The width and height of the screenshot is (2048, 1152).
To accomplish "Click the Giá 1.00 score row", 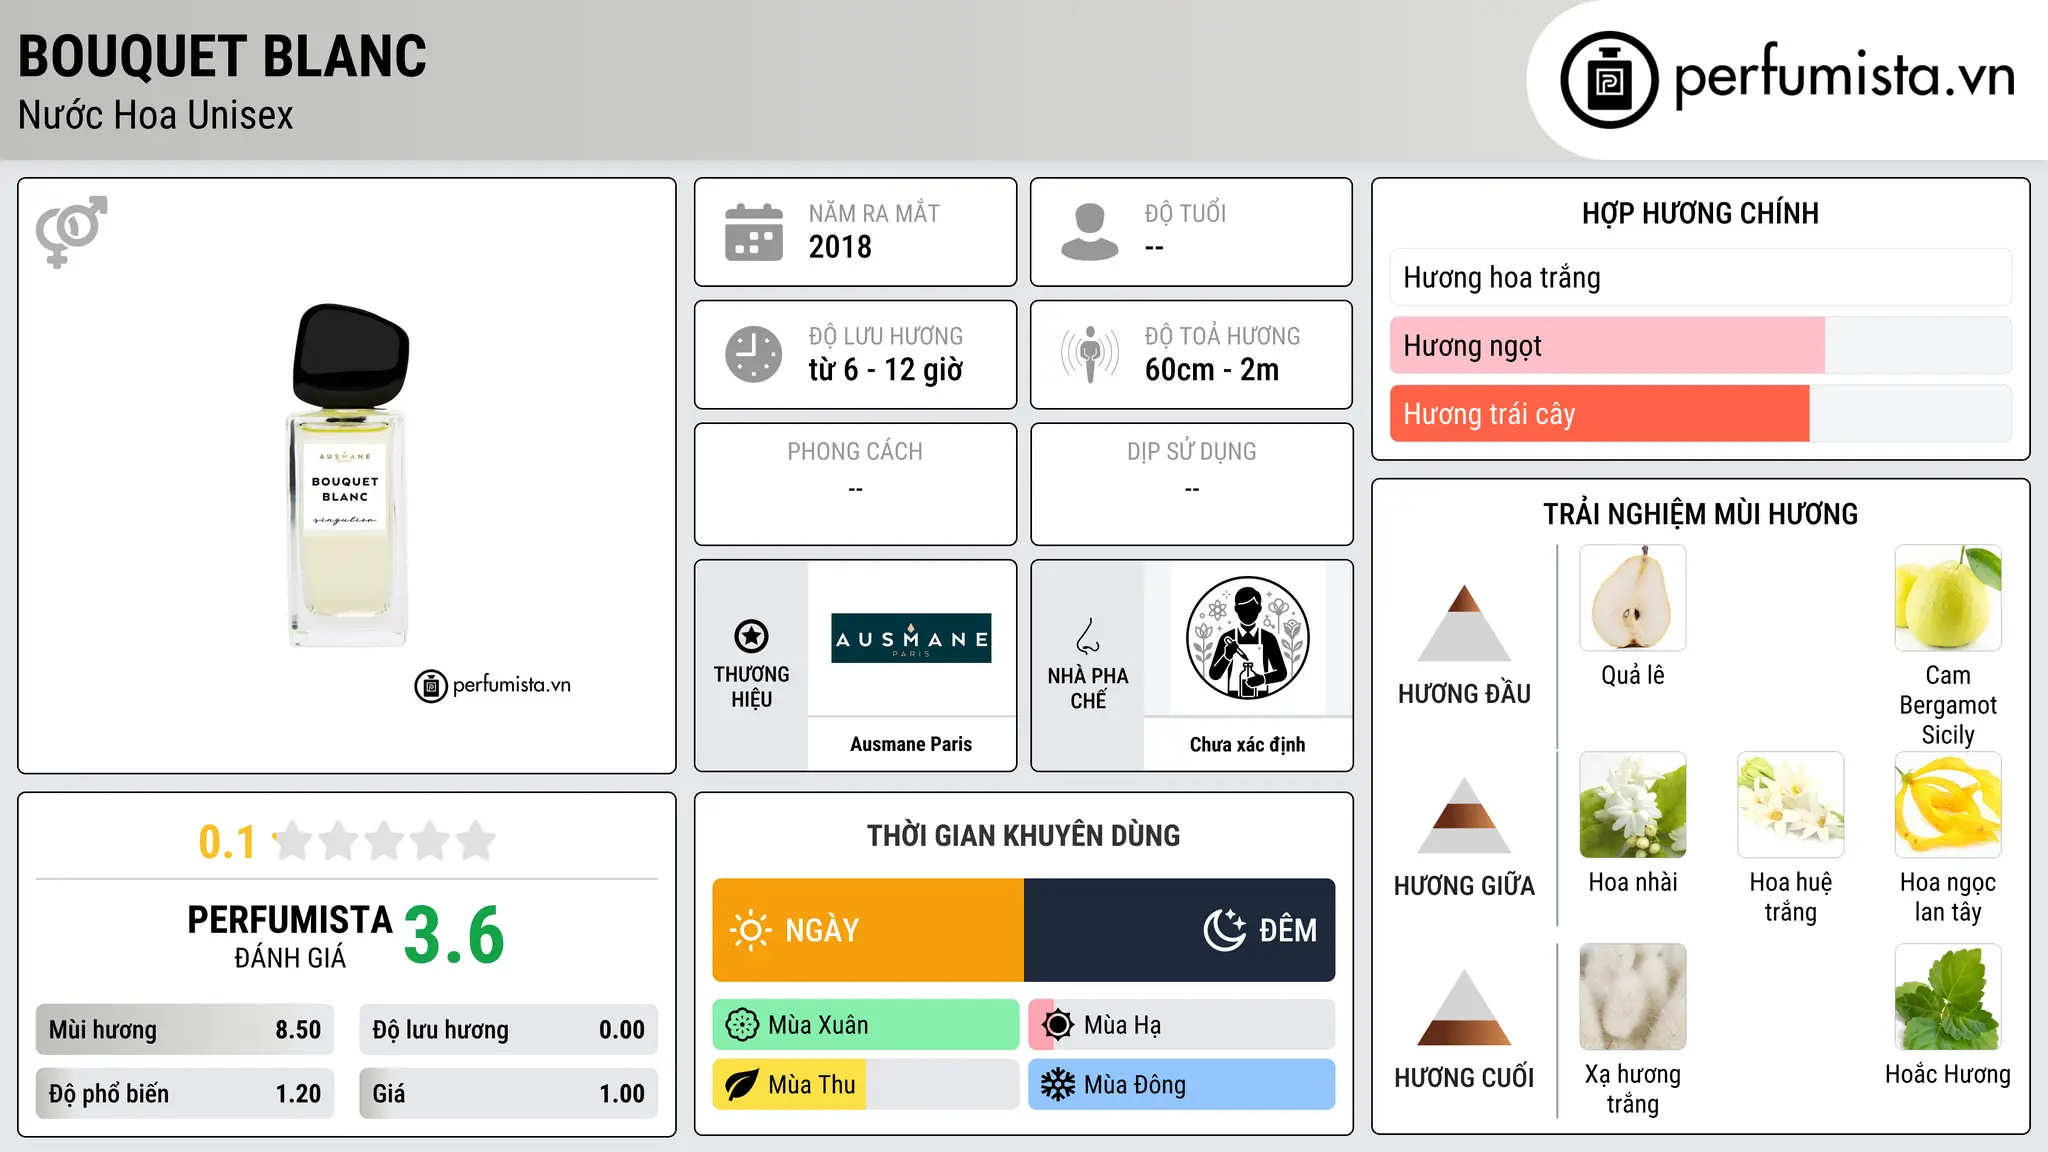I will pos(508,1093).
